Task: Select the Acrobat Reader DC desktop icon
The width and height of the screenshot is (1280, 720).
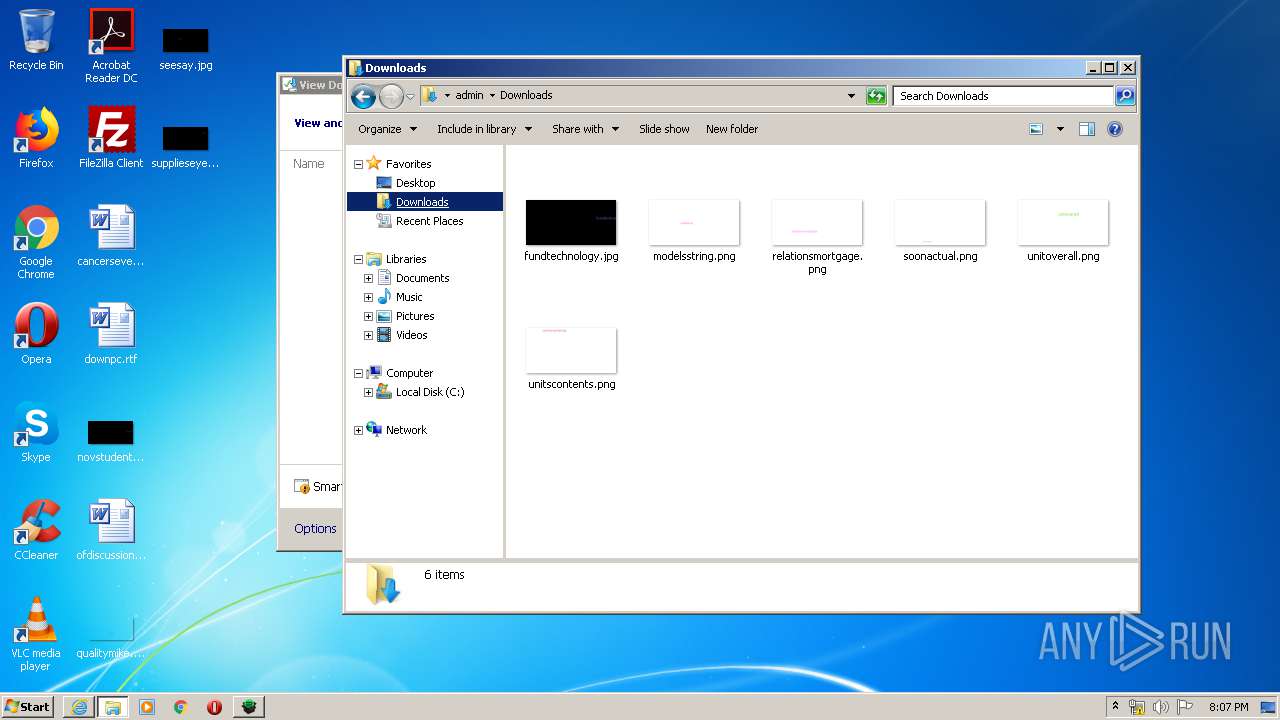Action: (x=111, y=46)
